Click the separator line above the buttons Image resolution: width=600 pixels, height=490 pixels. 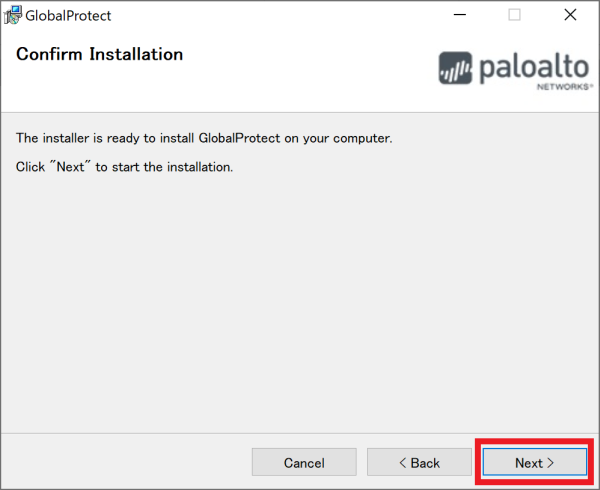pyautogui.click(x=300, y=434)
